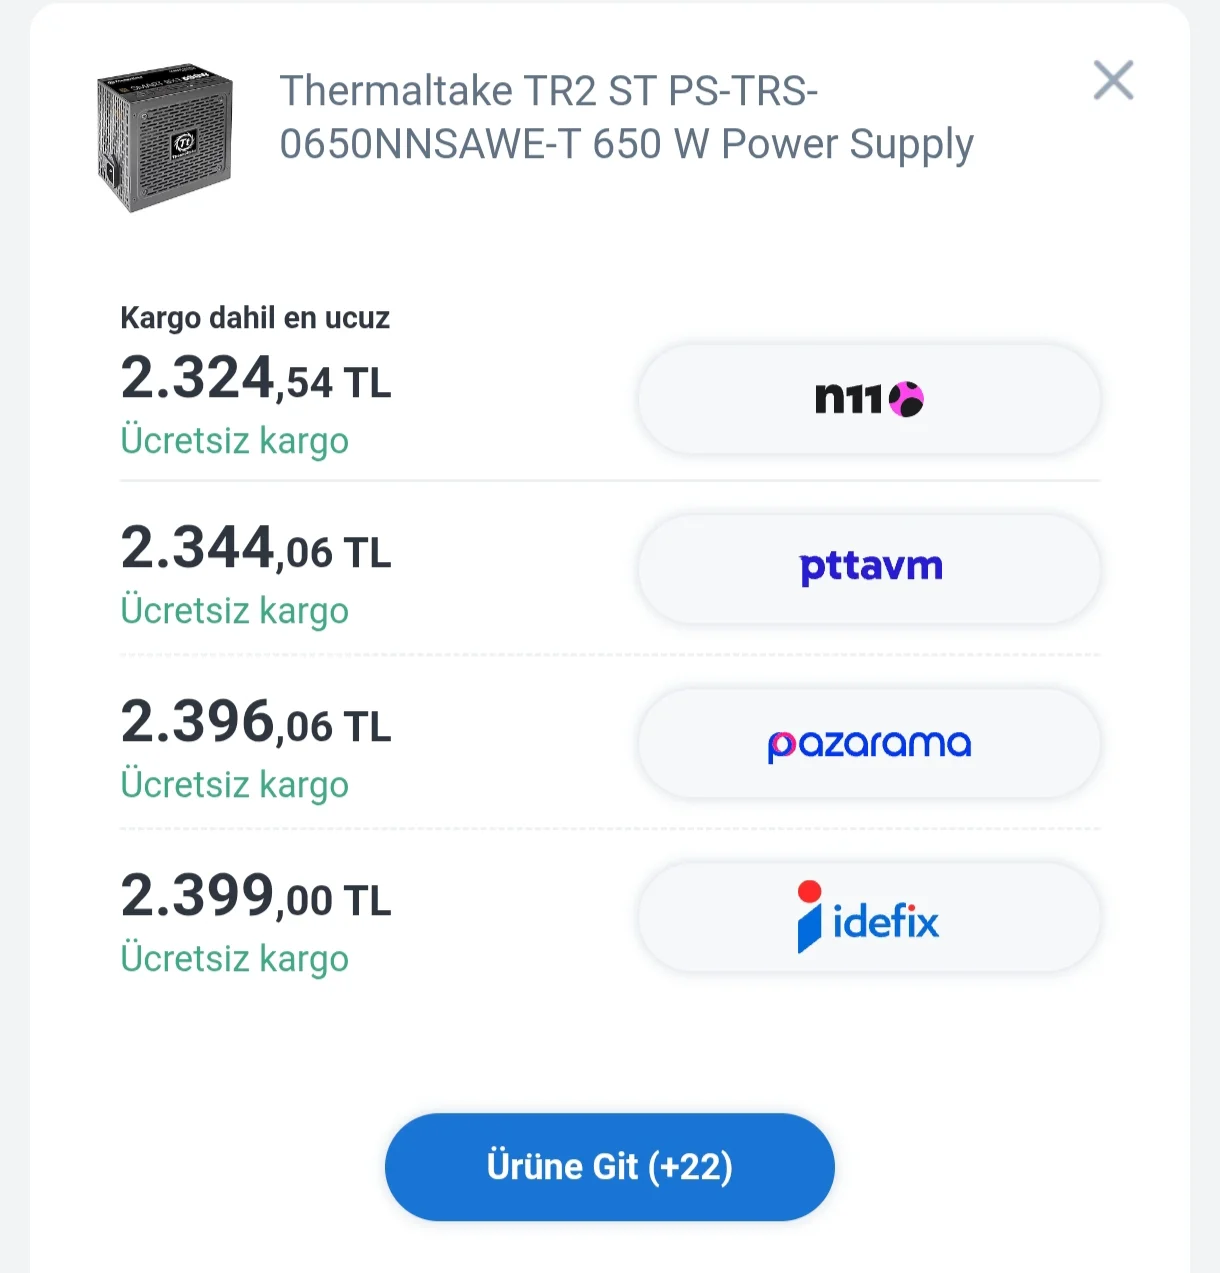1220x1273 pixels.
Task: Select the 2.324,54 TL price
Action: [x=255, y=379]
